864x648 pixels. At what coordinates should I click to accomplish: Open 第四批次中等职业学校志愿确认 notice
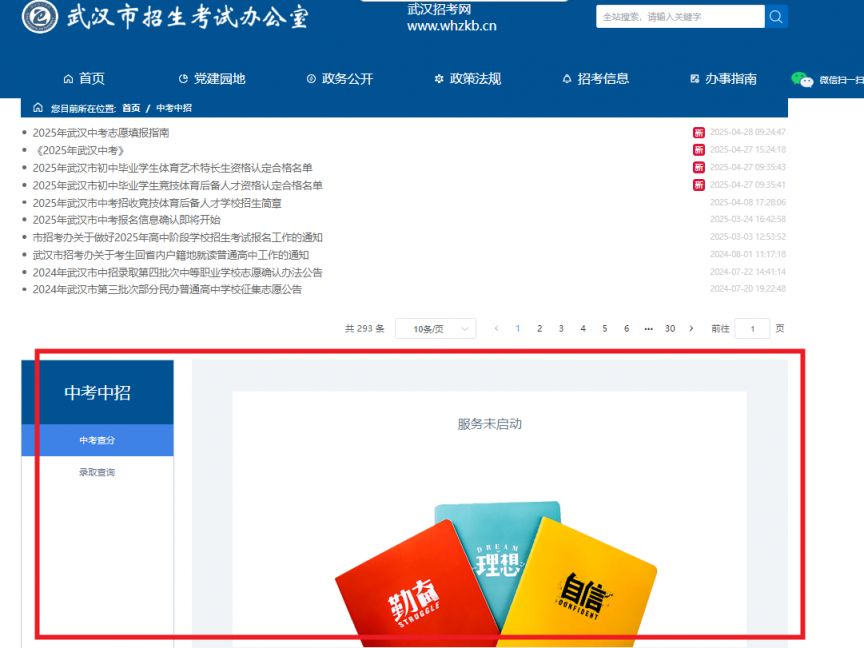coord(177,273)
